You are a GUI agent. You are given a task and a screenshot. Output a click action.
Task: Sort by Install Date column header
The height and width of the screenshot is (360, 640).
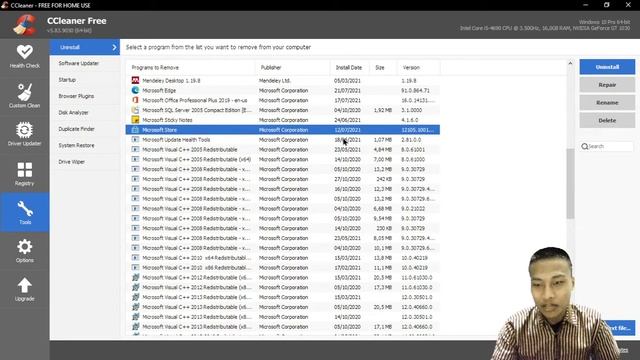click(350, 68)
